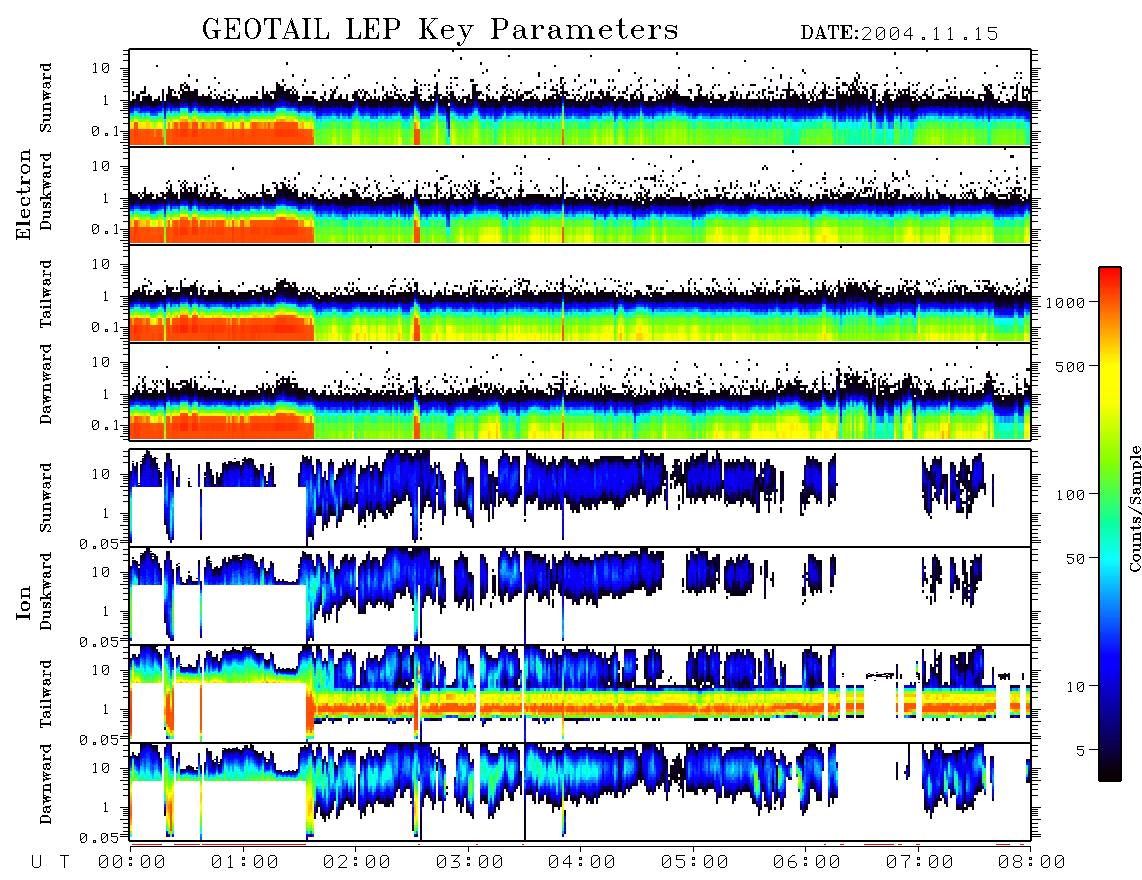The height and width of the screenshot is (880, 1142).
Task: Click the Electron 'Dawnward' panel label
Action: 45,384
